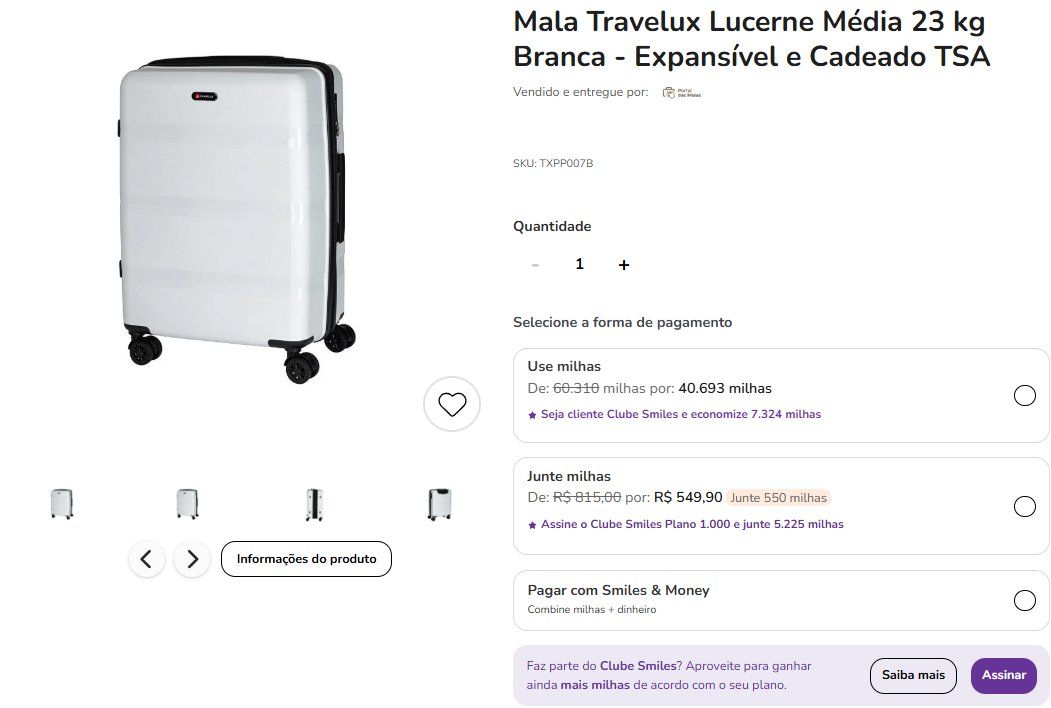Add product to wishlist with heart icon
1051x708 pixels.
452,404
